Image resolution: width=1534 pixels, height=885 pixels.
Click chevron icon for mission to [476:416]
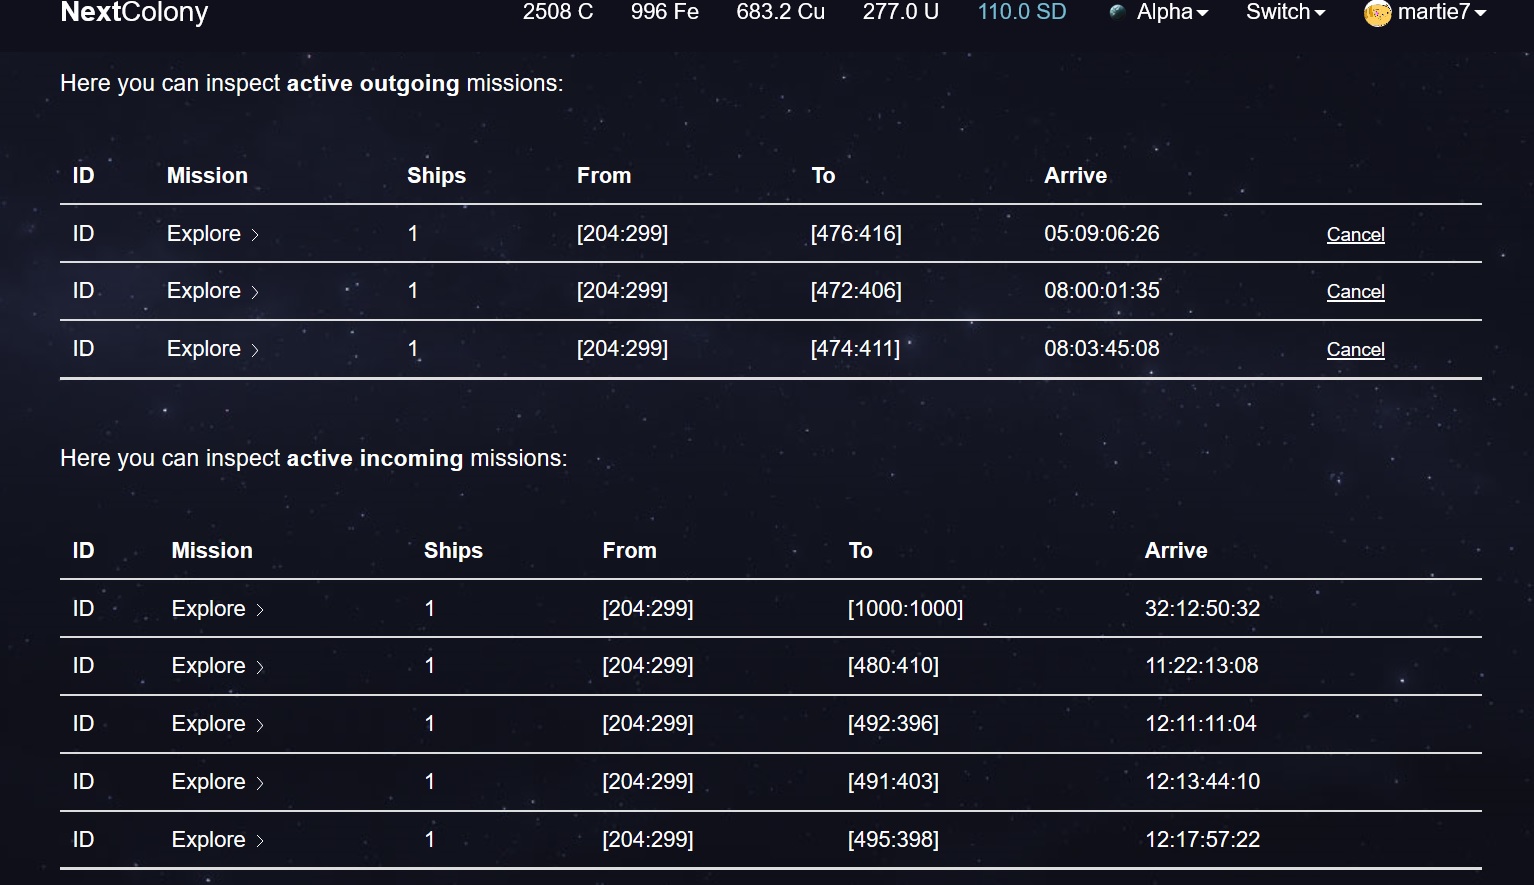[x=255, y=235]
